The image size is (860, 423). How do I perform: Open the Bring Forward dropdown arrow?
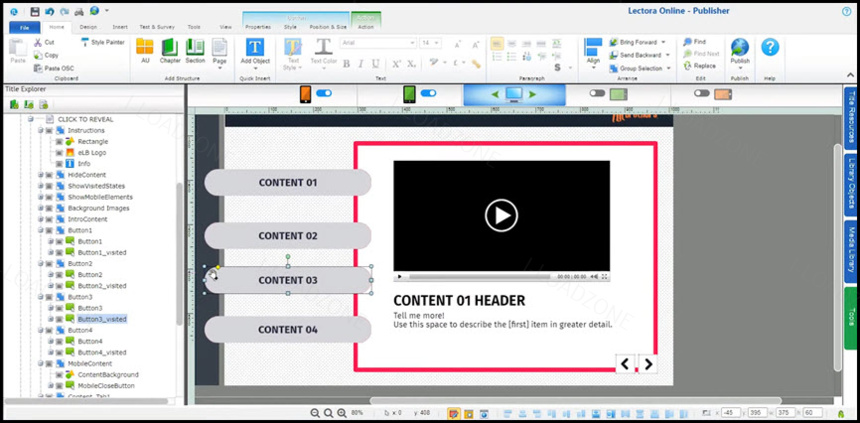click(x=663, y=42)
